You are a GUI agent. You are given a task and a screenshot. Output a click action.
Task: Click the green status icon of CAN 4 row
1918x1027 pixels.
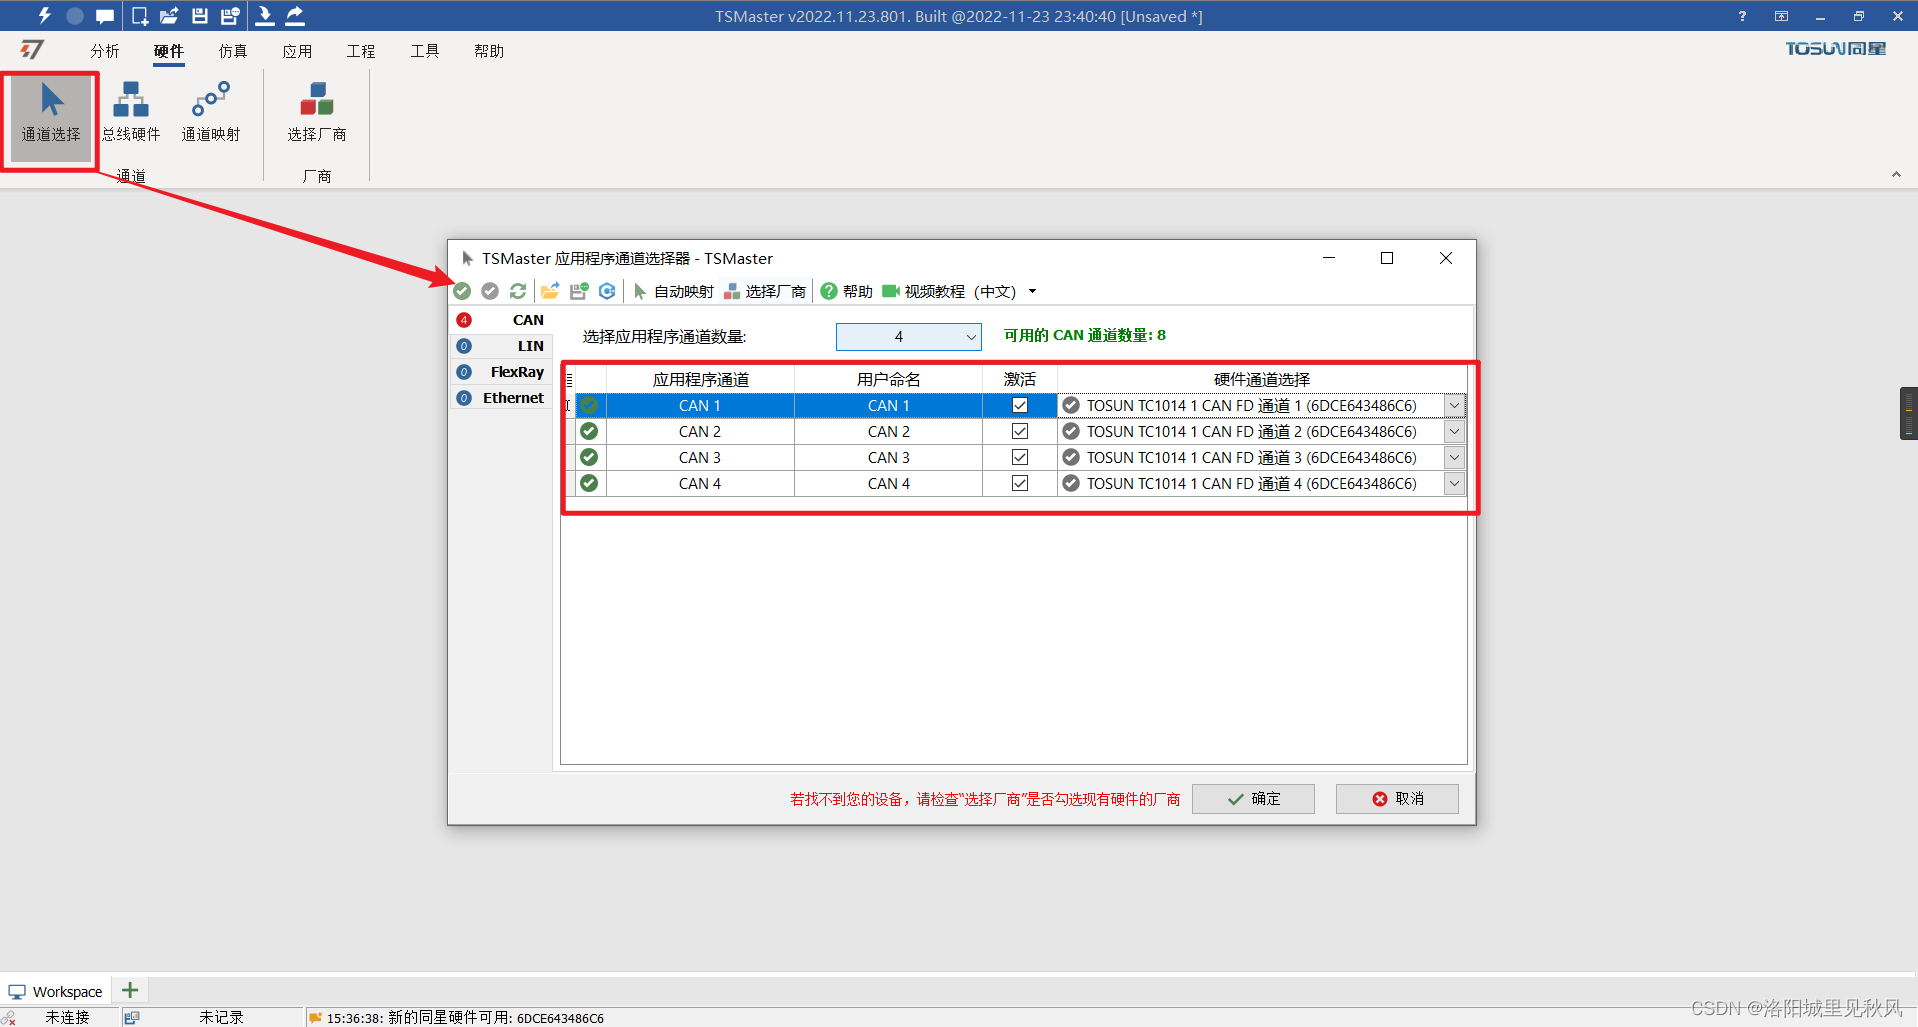589,483
